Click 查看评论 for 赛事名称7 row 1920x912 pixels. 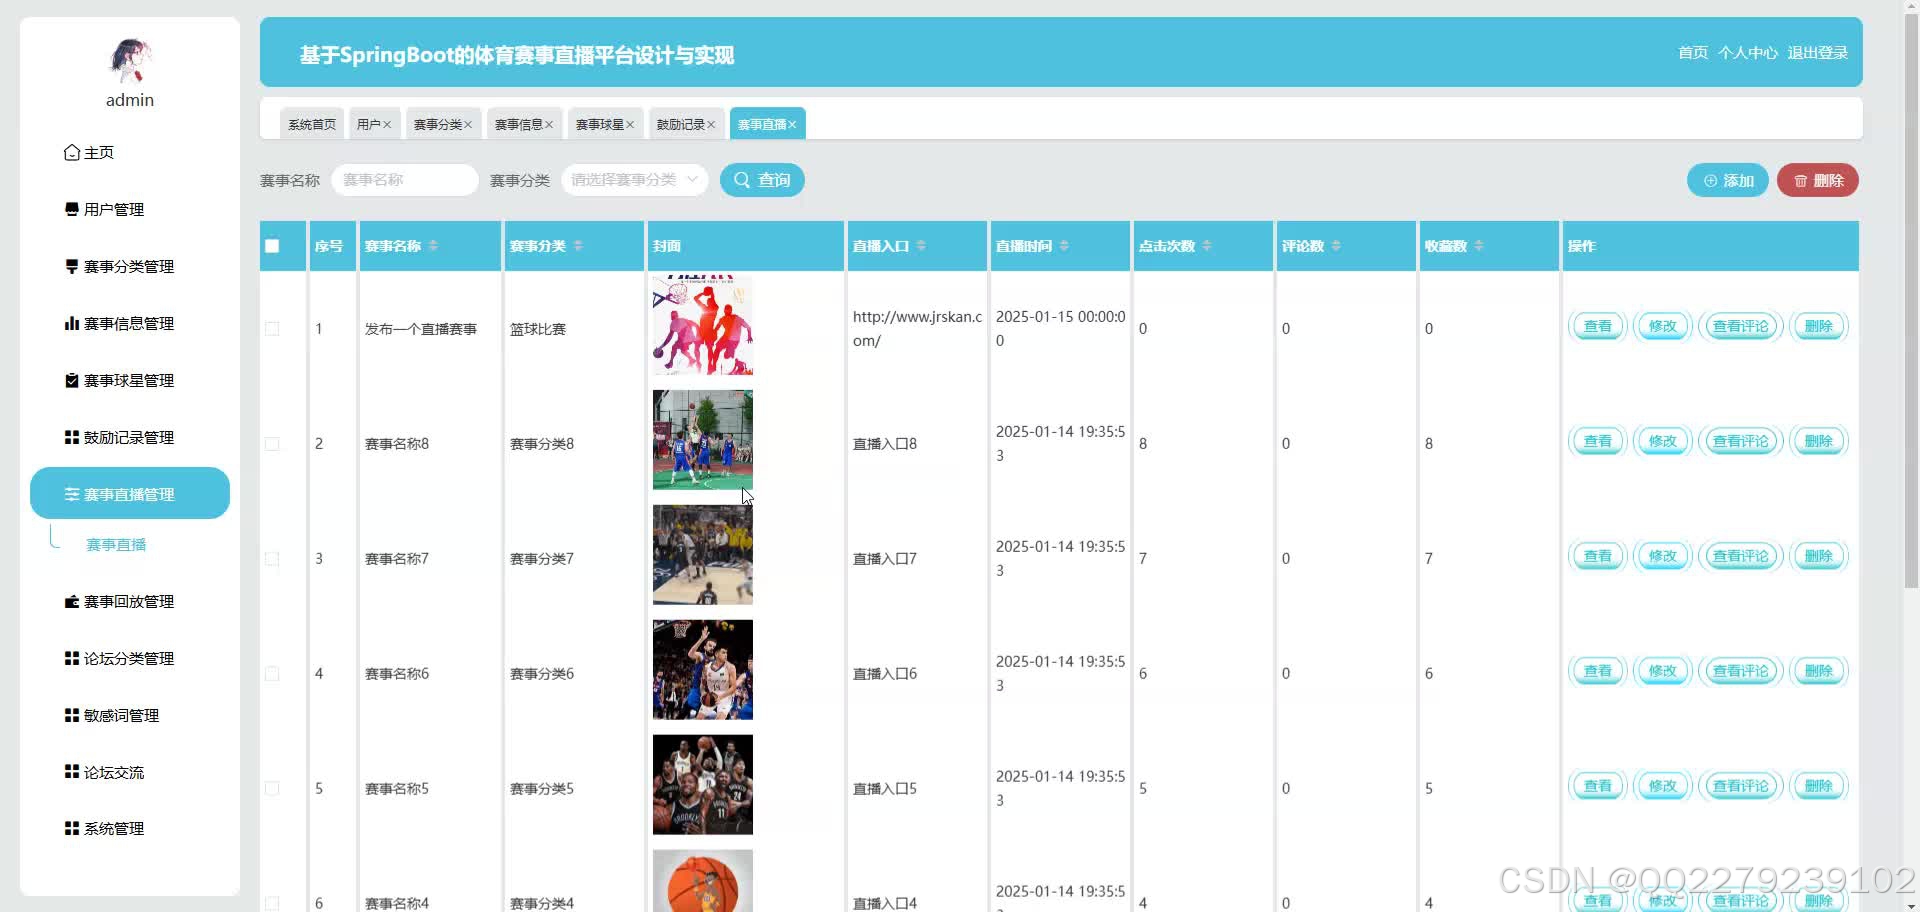[1741, 556]
